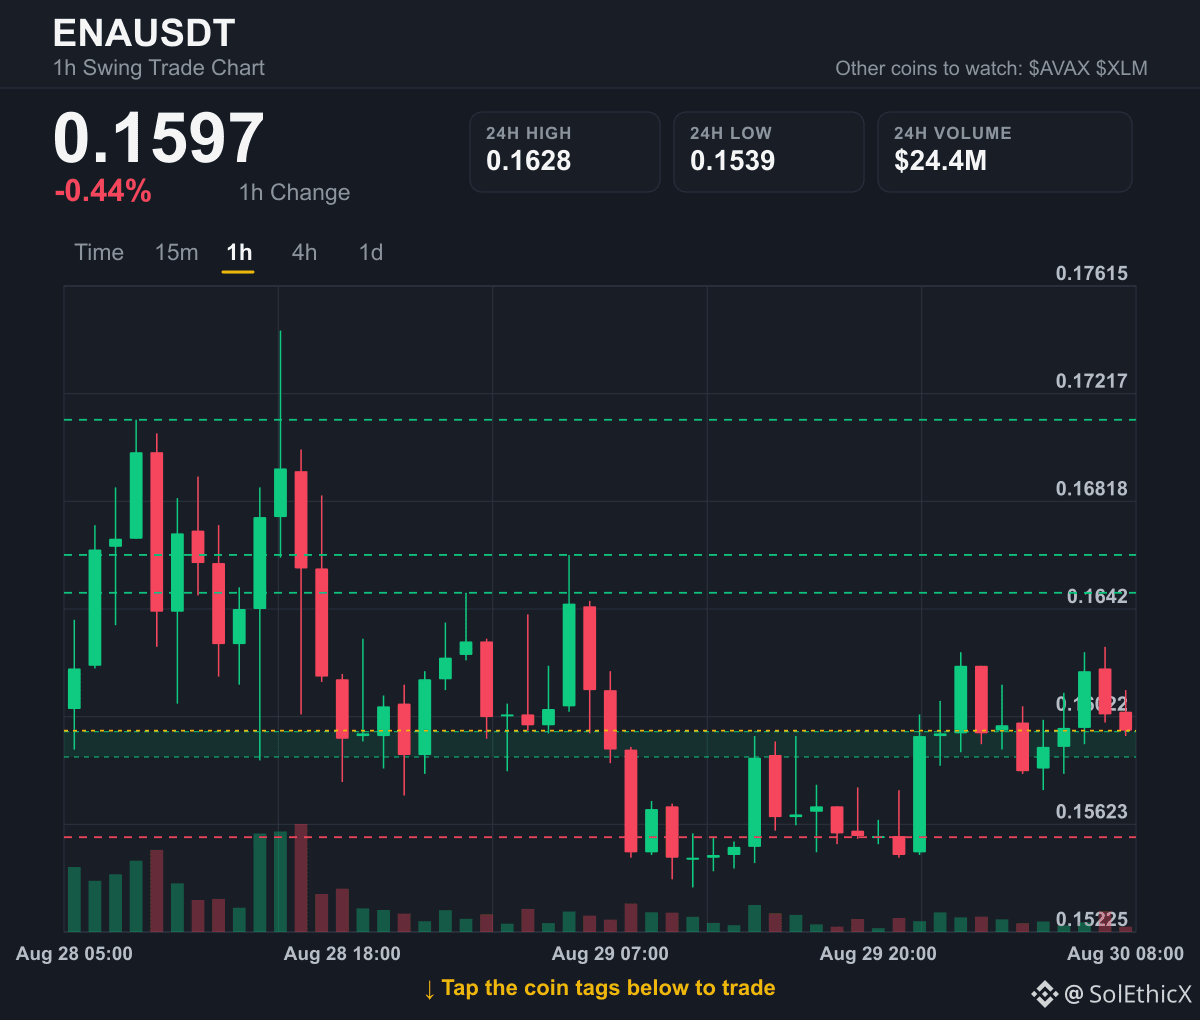Click the Aug 29 20:00 time label
This screenshot has height=1020, width=1200.
878,954
